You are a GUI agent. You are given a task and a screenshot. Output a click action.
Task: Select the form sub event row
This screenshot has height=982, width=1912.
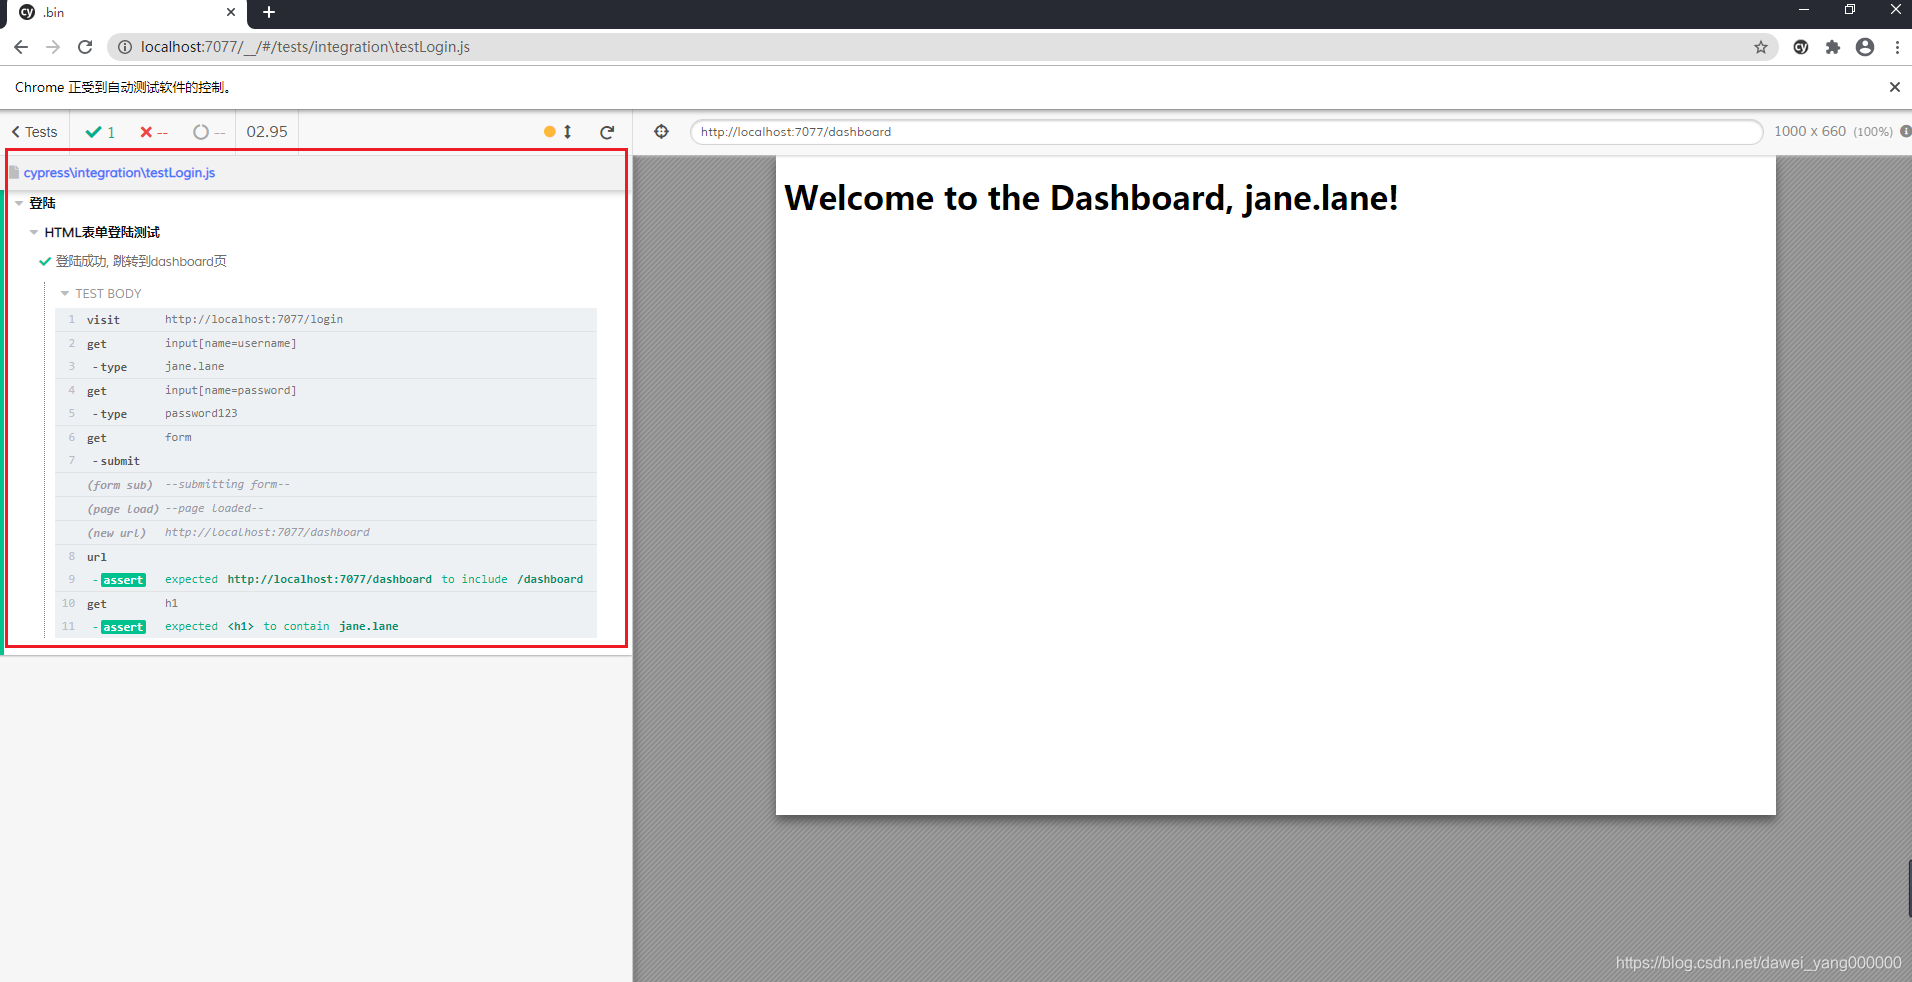click(x=326, y=485)
